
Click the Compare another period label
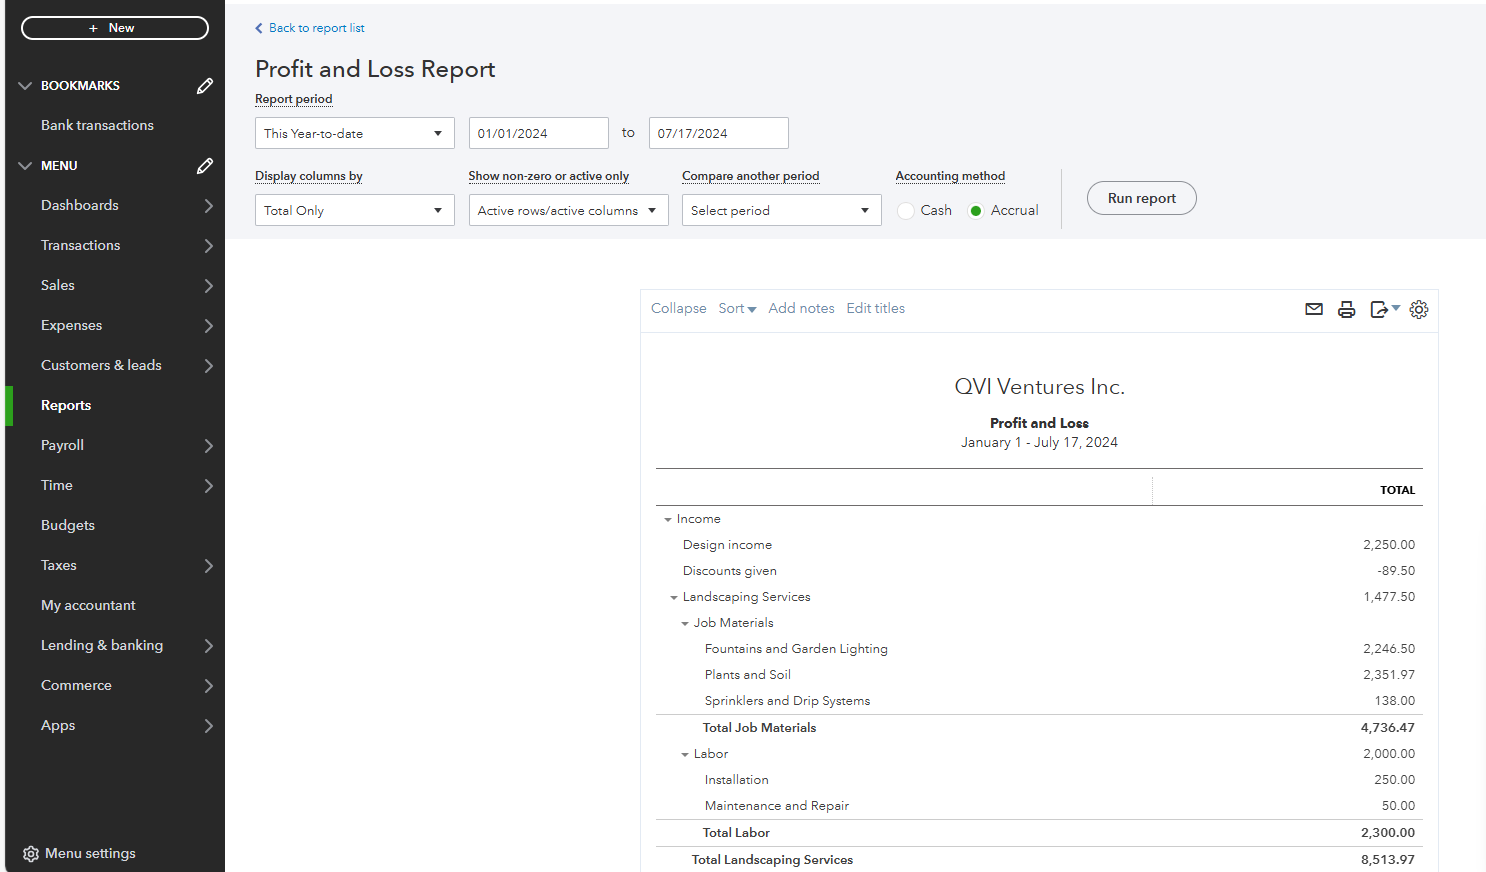click(750, 176)
